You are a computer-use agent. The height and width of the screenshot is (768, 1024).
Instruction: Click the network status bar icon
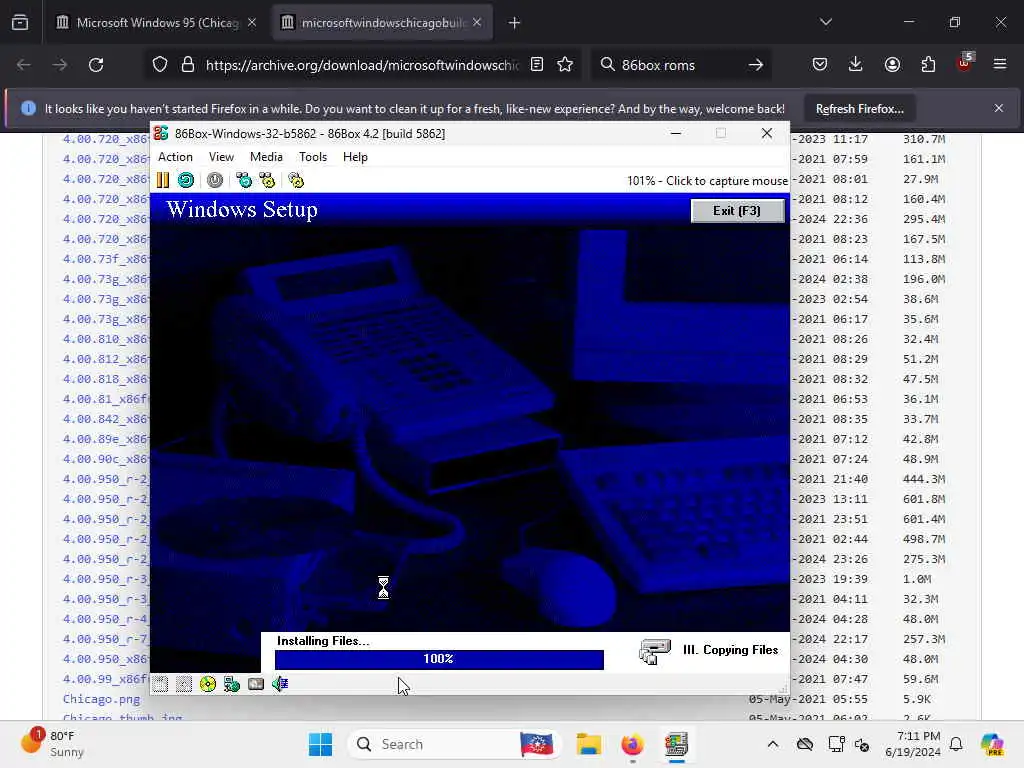tap(232, 684)
